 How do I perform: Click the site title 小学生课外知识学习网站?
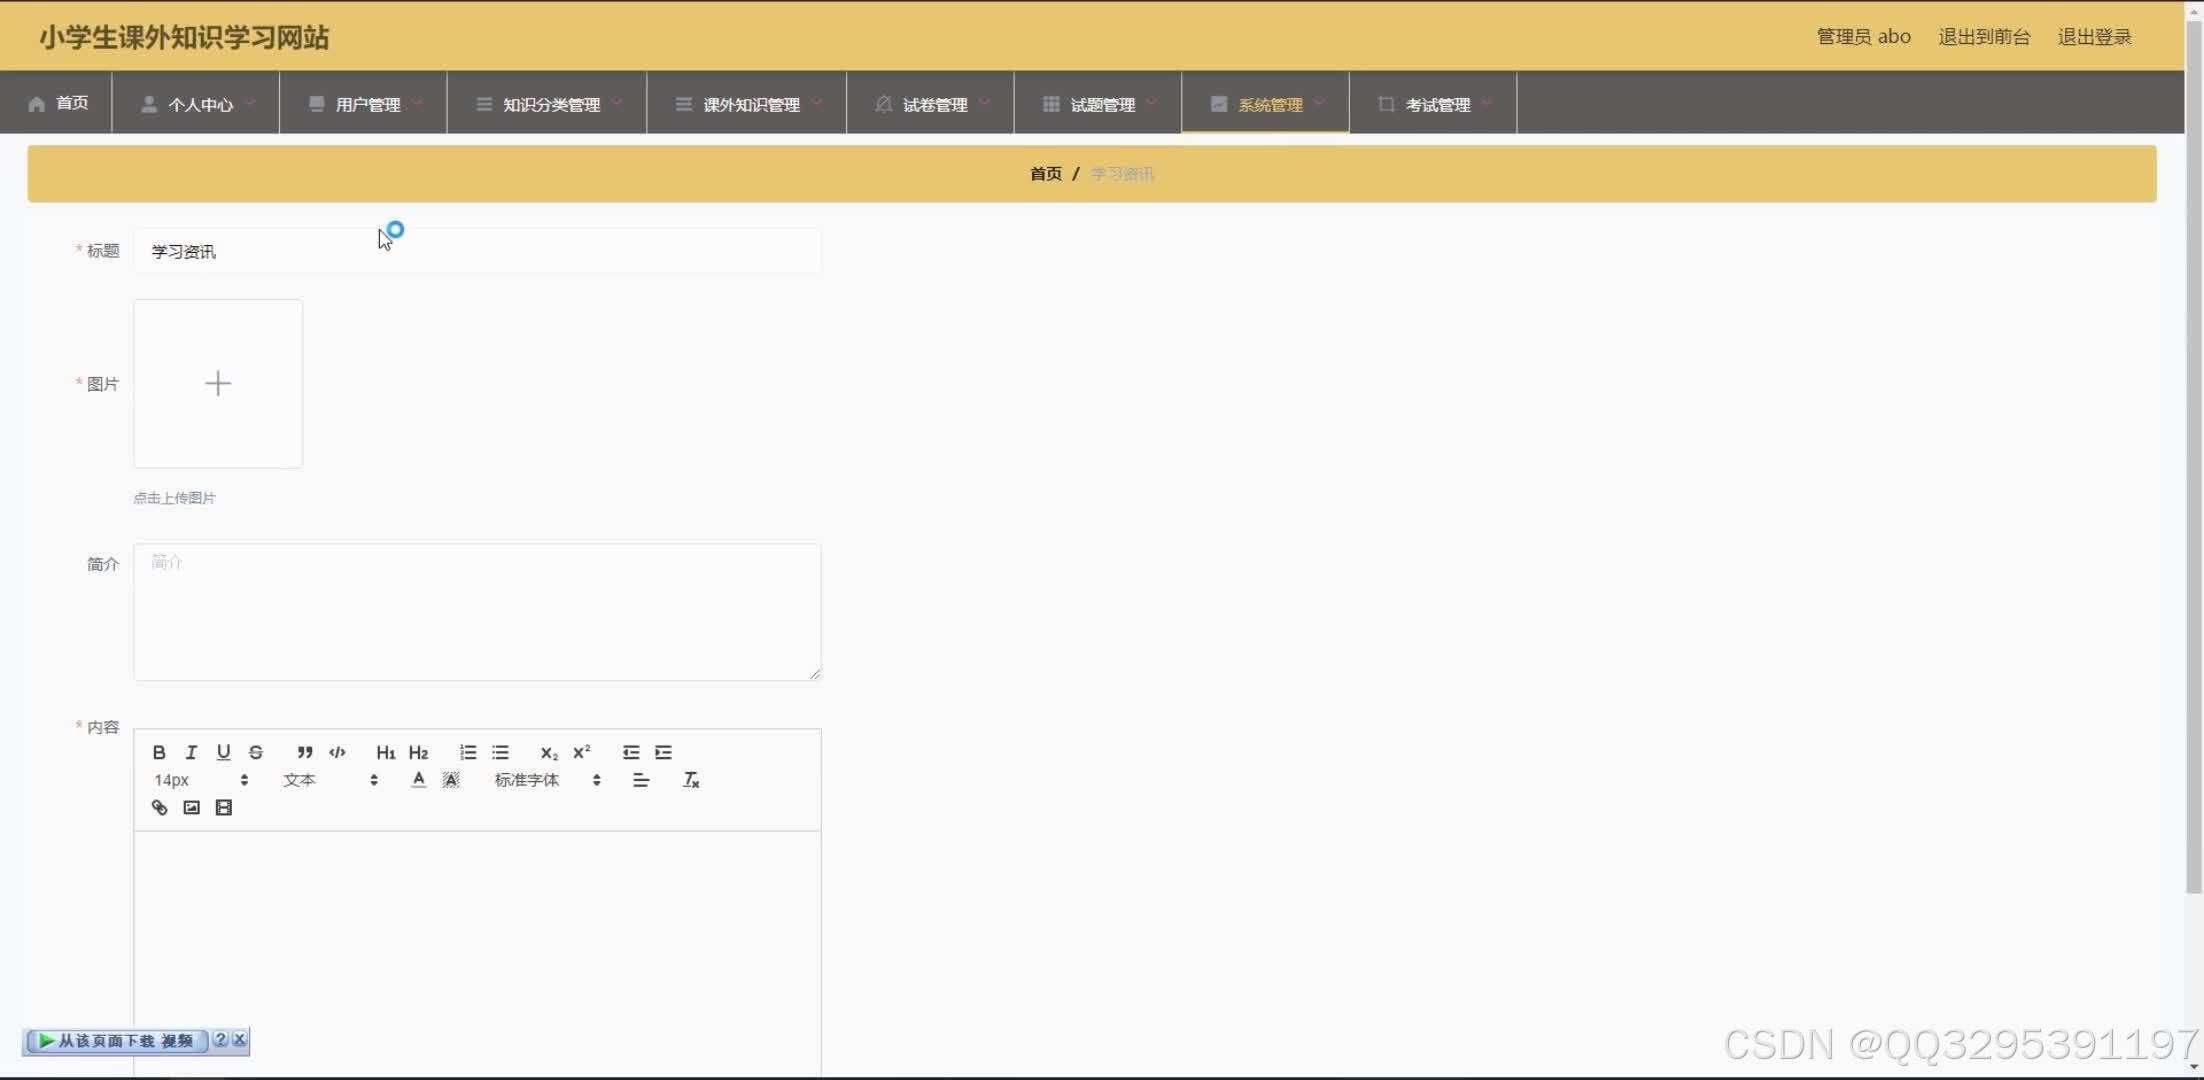[x=184, y=37]
